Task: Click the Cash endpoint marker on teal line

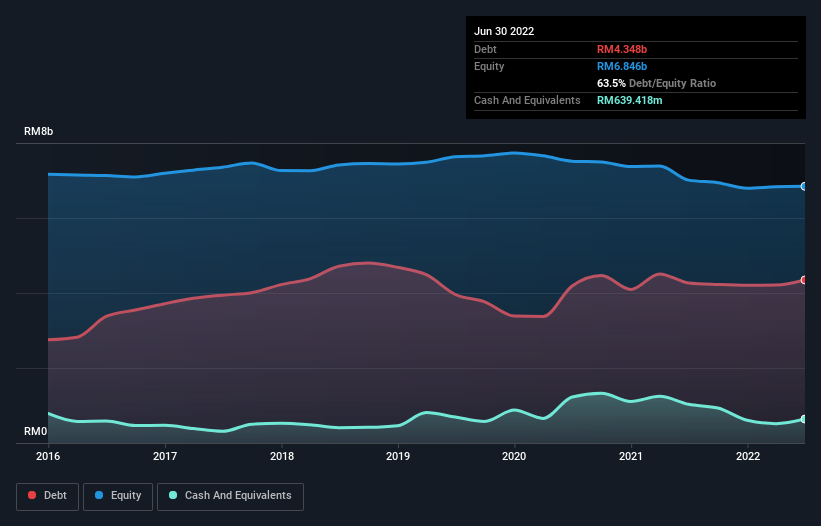Action: point(804,419)
